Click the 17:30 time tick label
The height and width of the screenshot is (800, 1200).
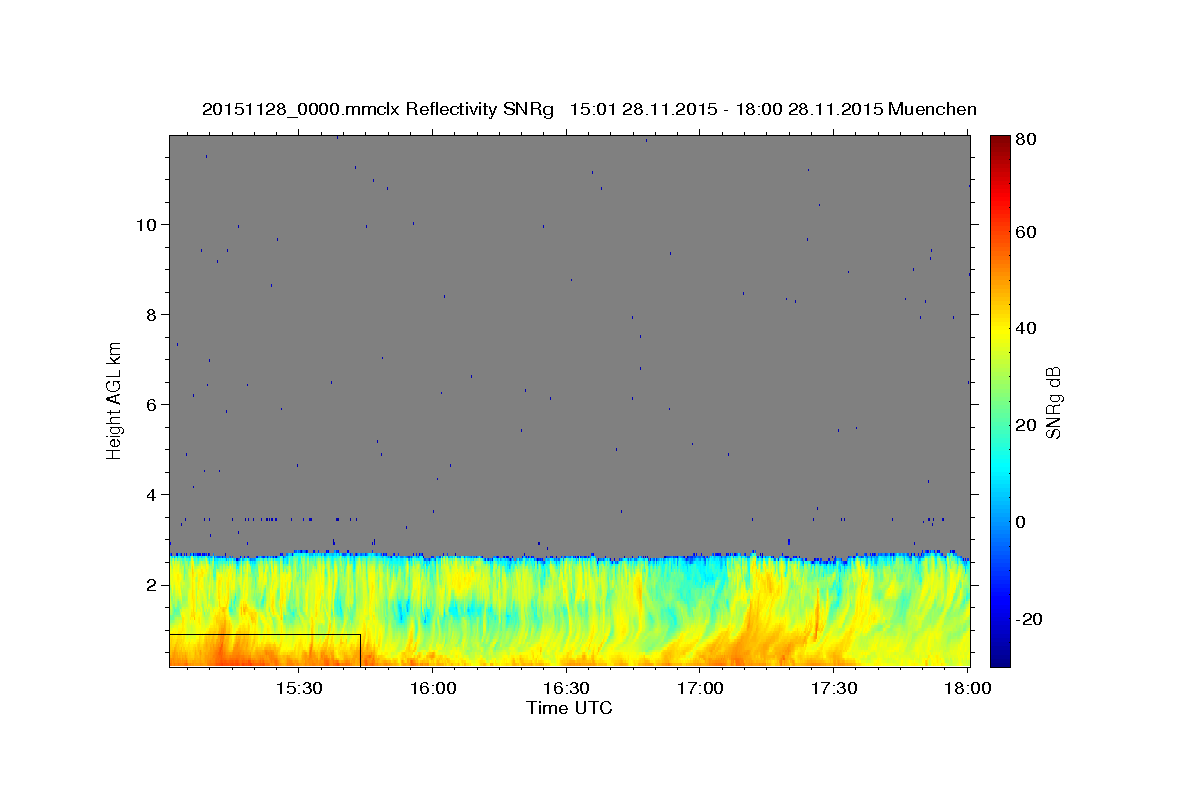pos(834,689)
